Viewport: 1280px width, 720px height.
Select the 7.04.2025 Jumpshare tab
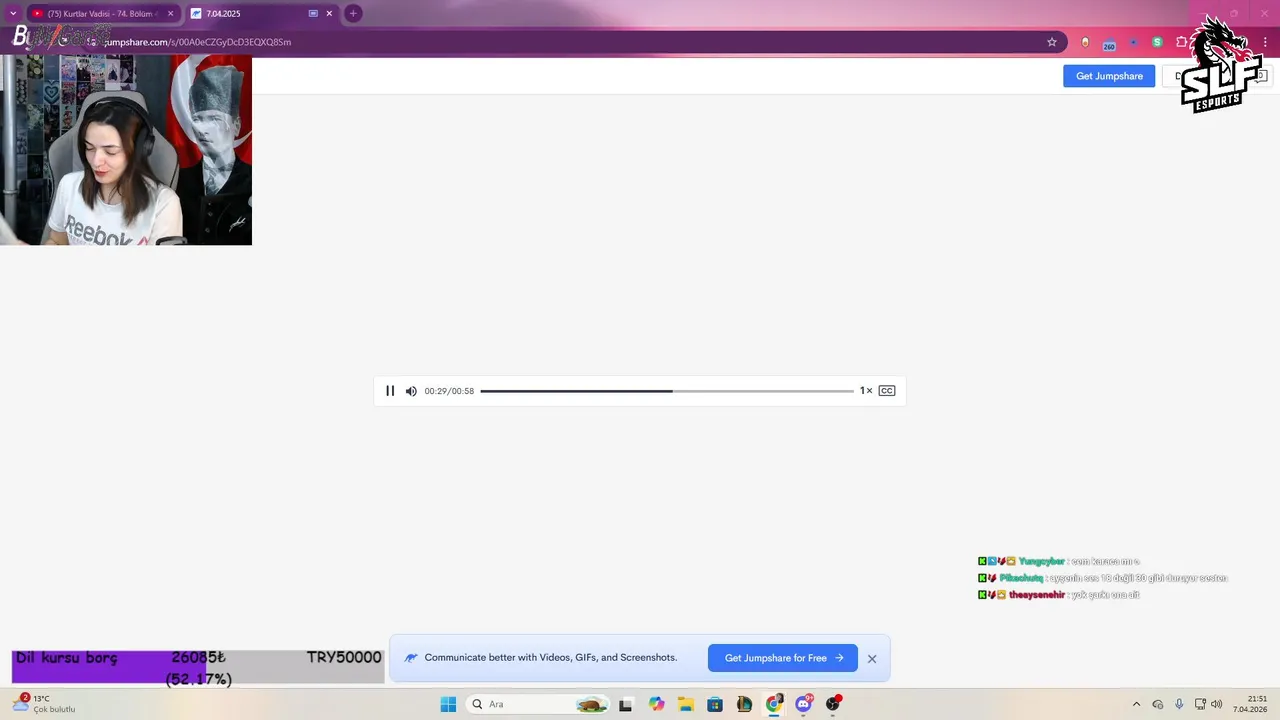click(261, 14)
